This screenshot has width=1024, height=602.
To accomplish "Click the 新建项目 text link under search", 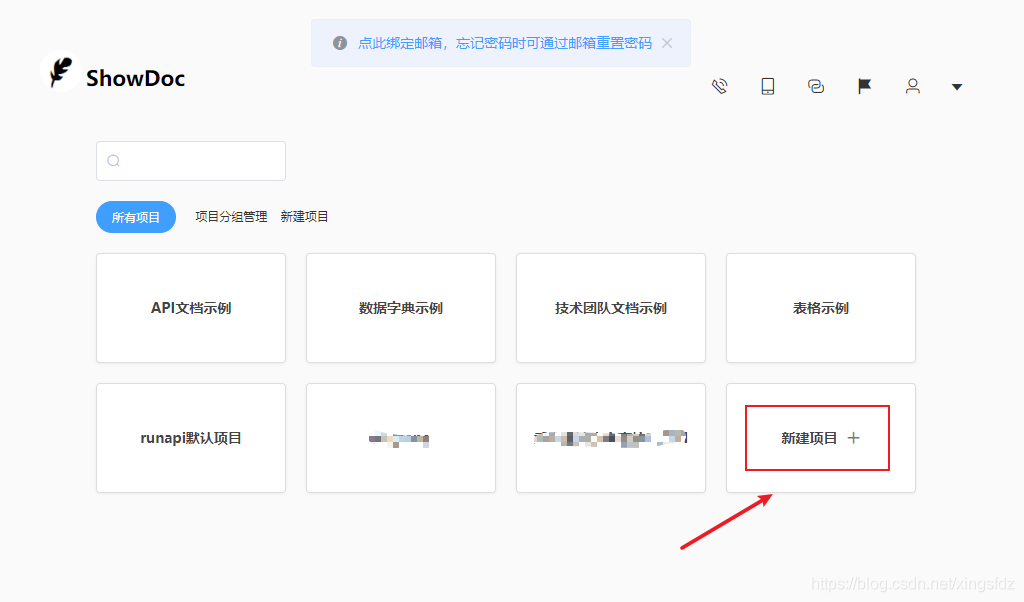I will 305,217.
